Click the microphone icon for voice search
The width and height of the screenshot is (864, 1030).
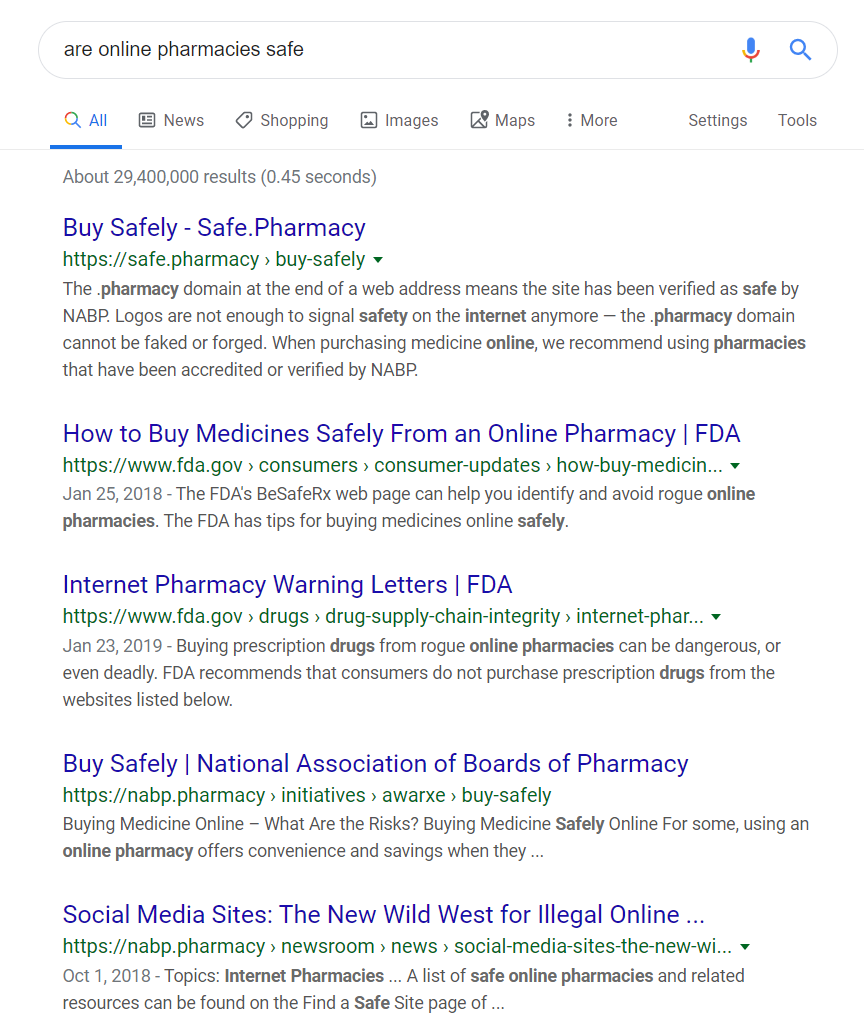751,50
